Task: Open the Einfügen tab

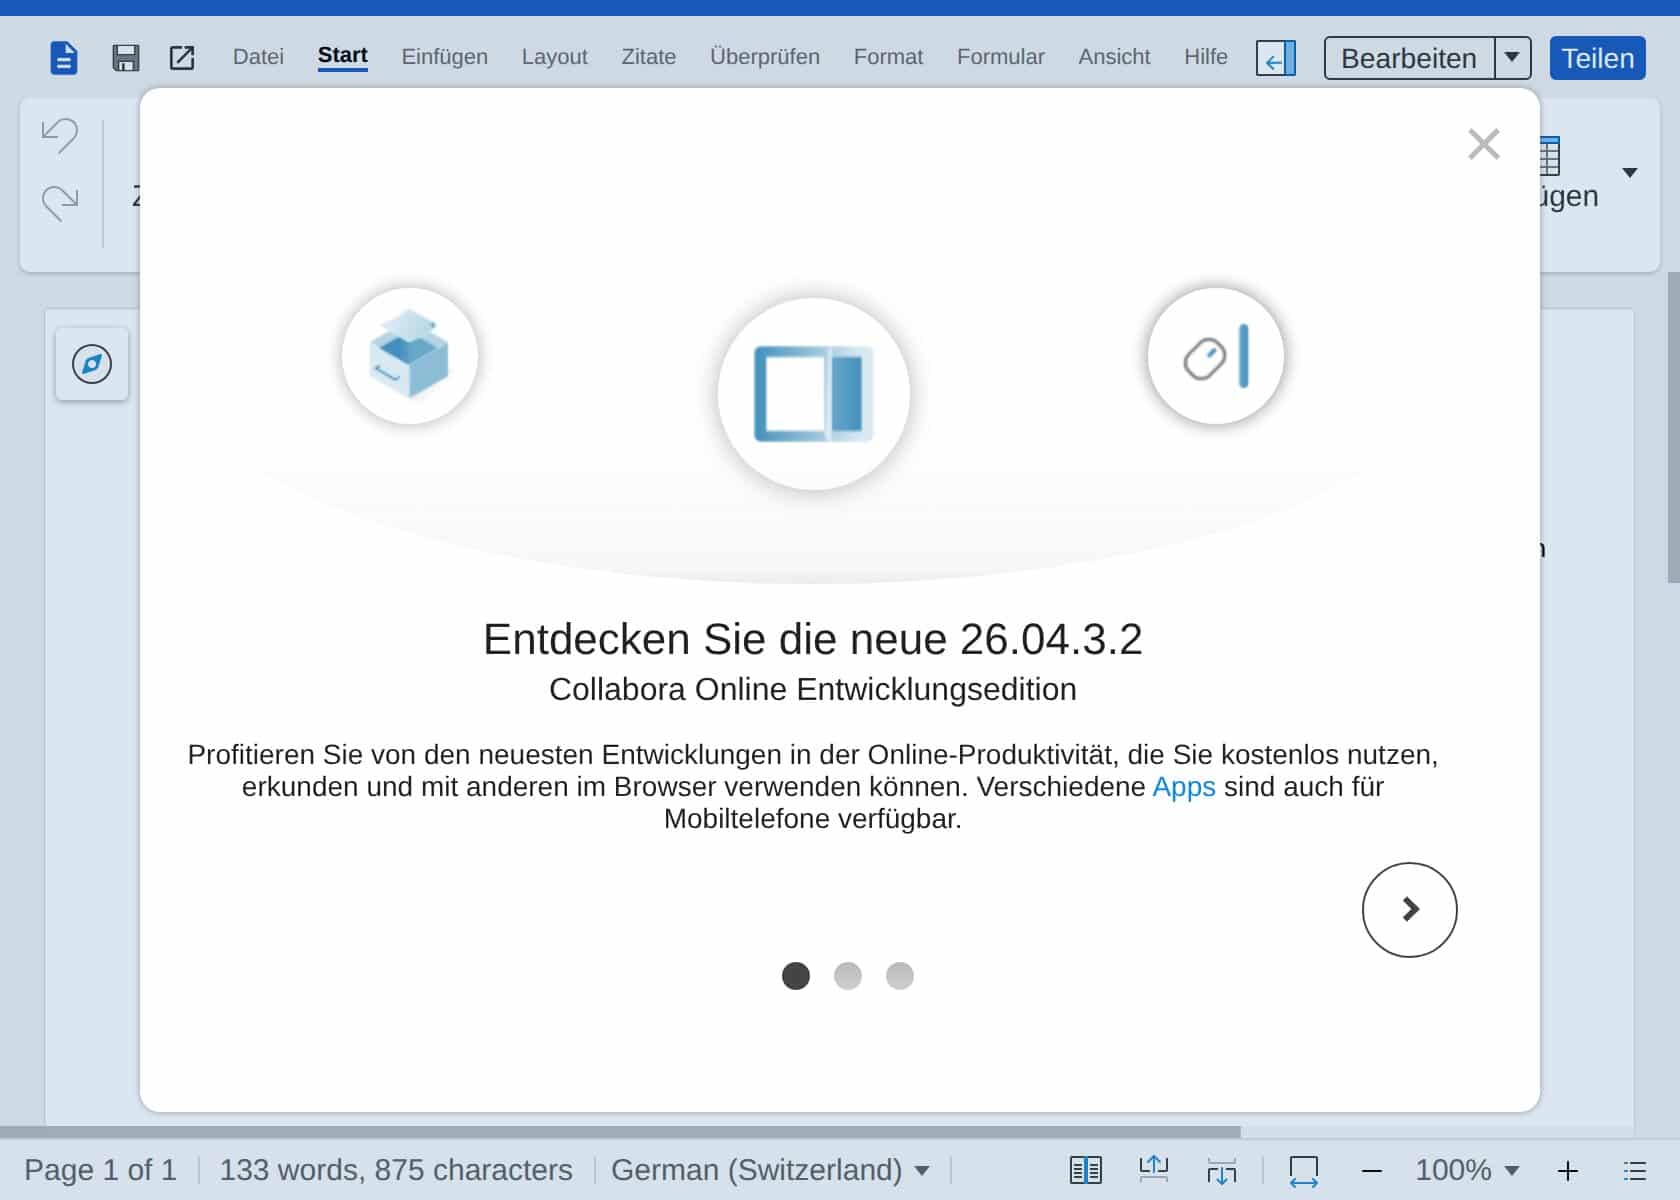Action: click(x=445, y=57)
